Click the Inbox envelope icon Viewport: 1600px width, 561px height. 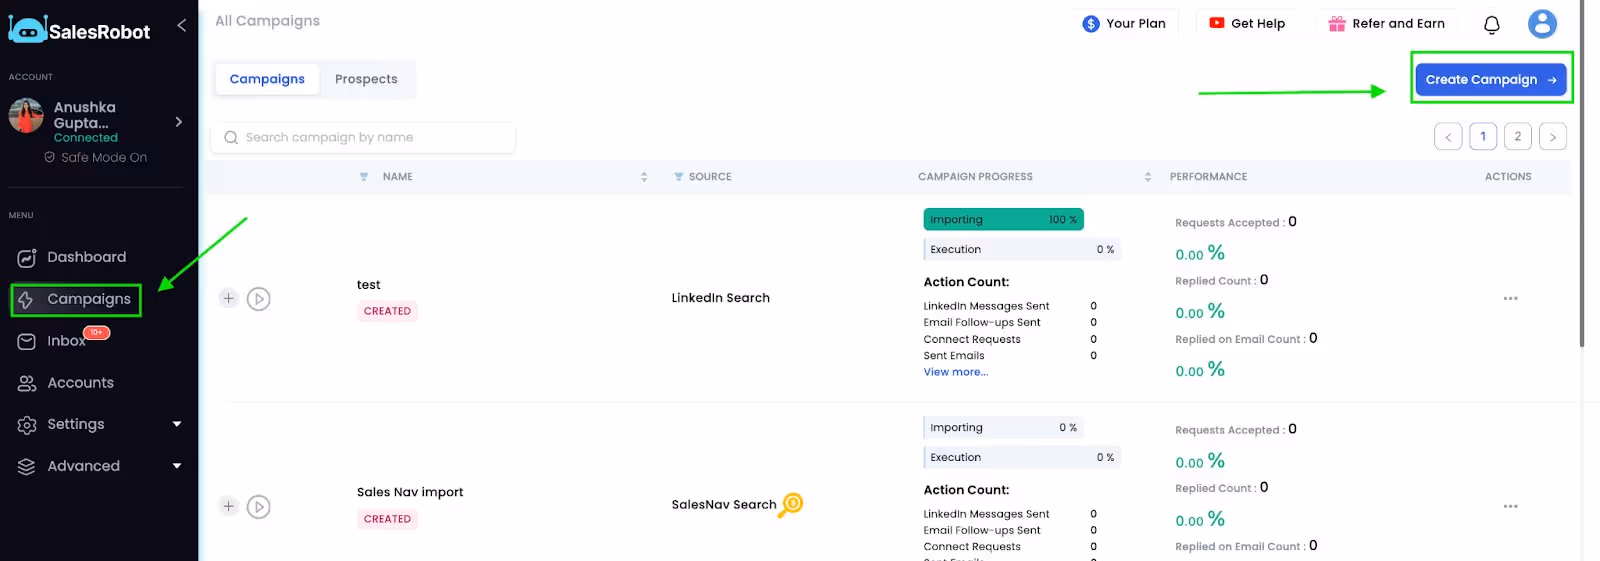click(x=27, y=342)
